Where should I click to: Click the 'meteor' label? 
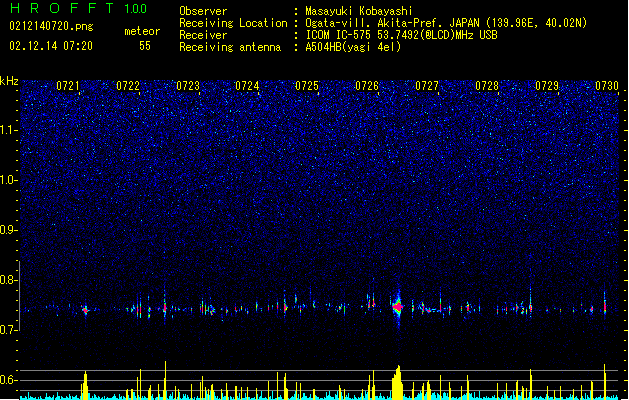pos(142,31)
